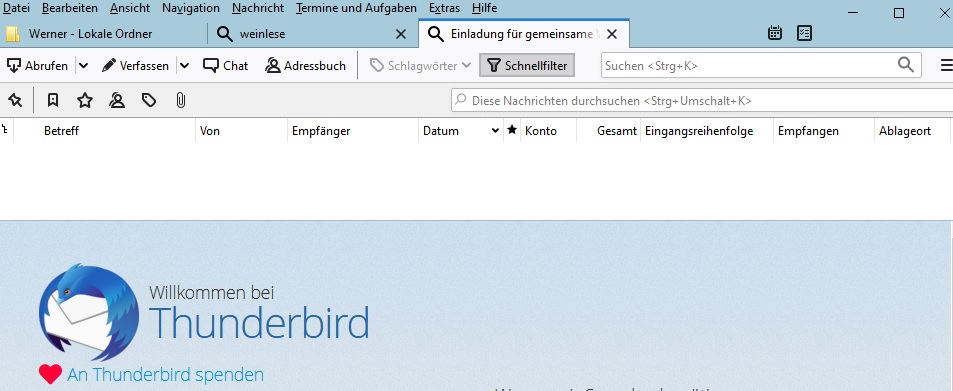Click the magnifier icon in search field

pos(906,64)
